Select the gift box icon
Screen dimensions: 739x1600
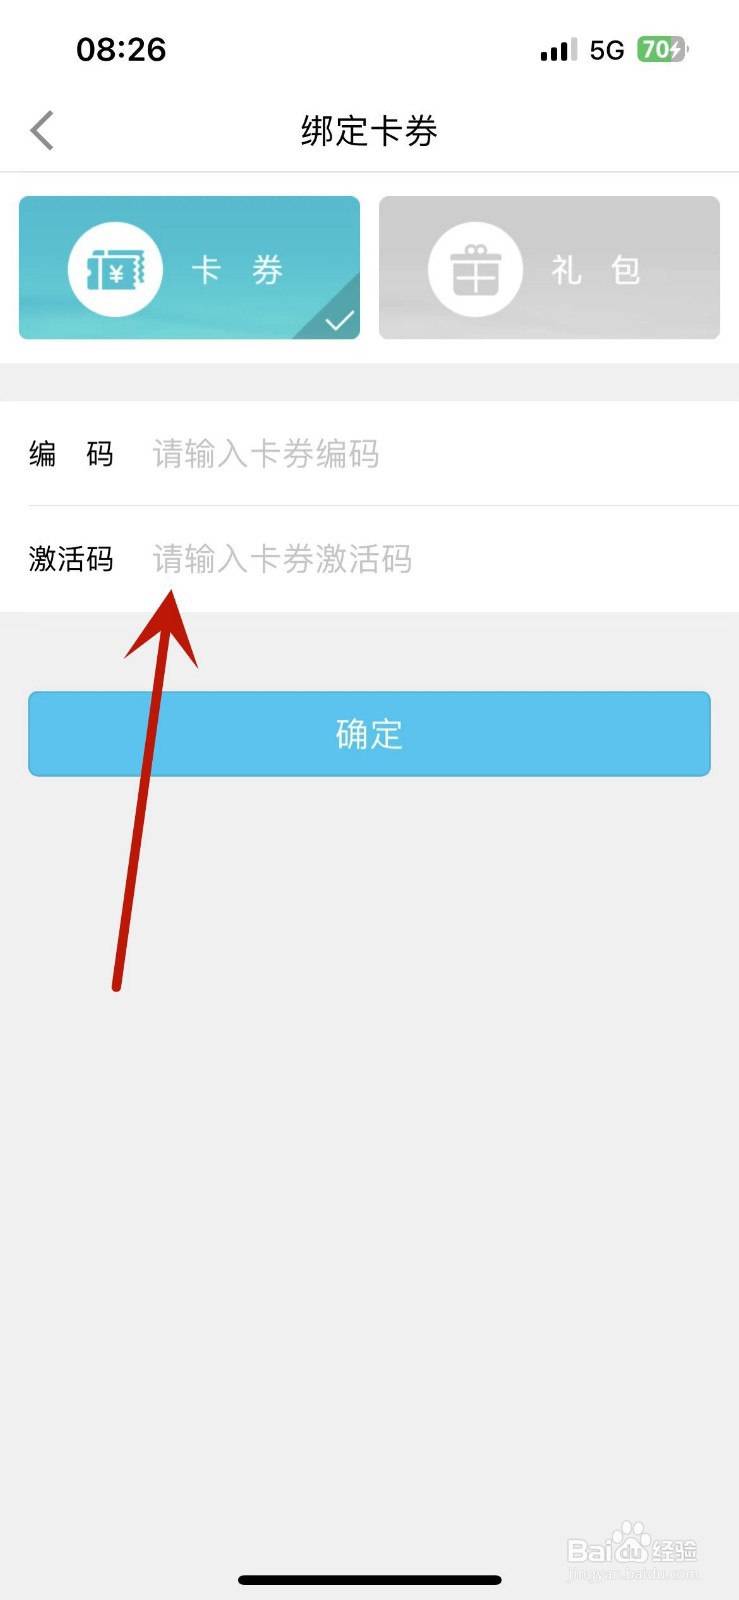pos(475,269)
